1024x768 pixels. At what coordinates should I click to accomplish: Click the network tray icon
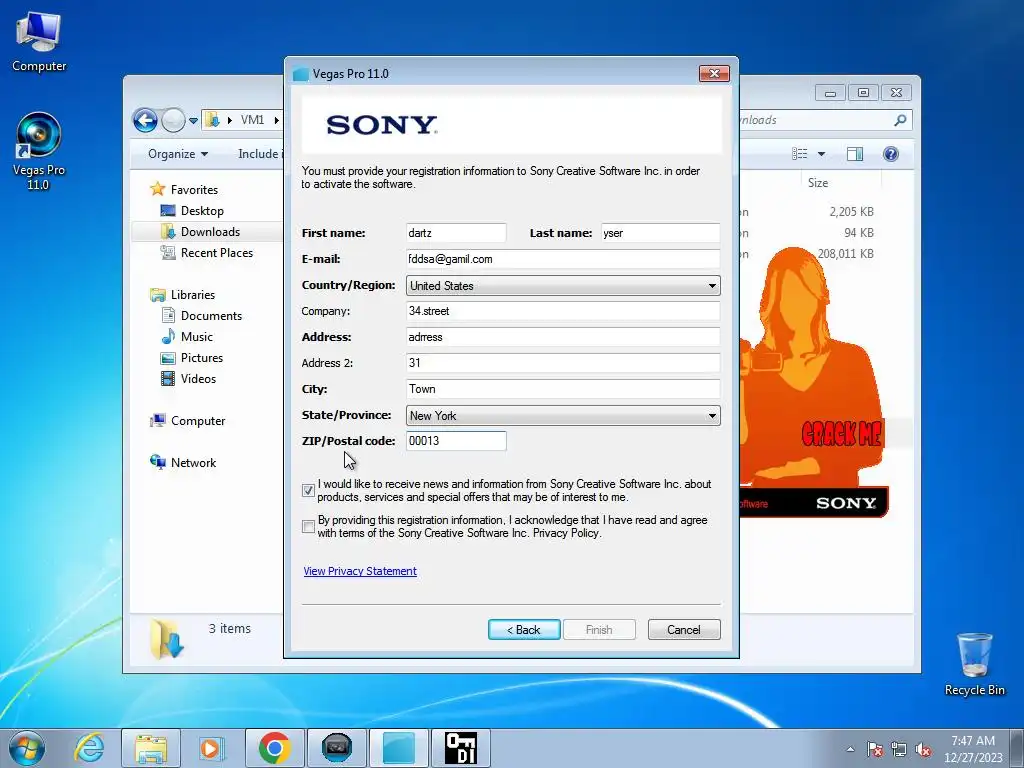click(x=899, y=749)
